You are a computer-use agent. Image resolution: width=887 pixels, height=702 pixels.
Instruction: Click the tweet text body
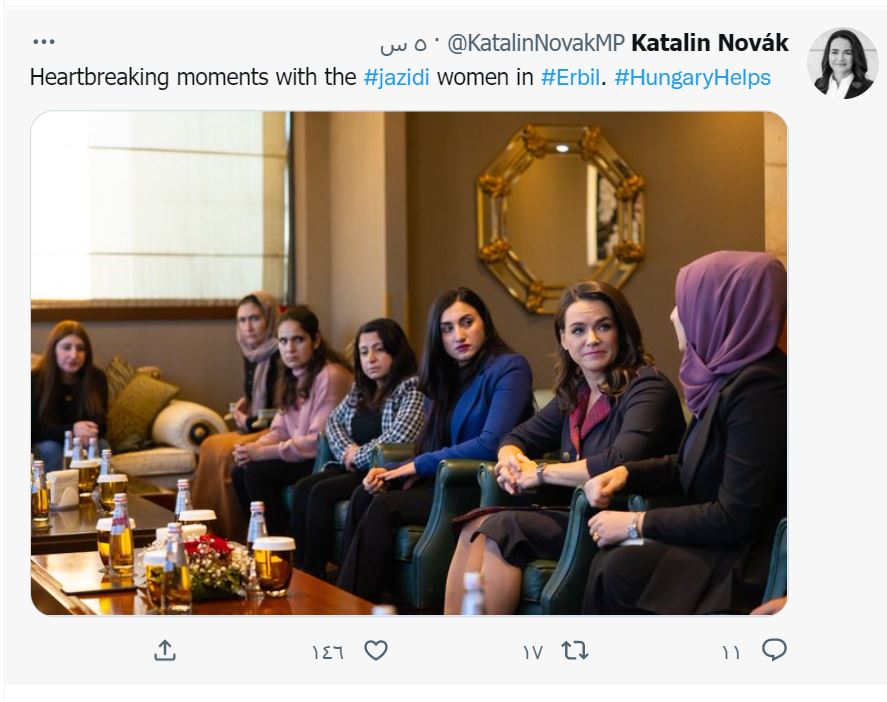coord(400,77)
